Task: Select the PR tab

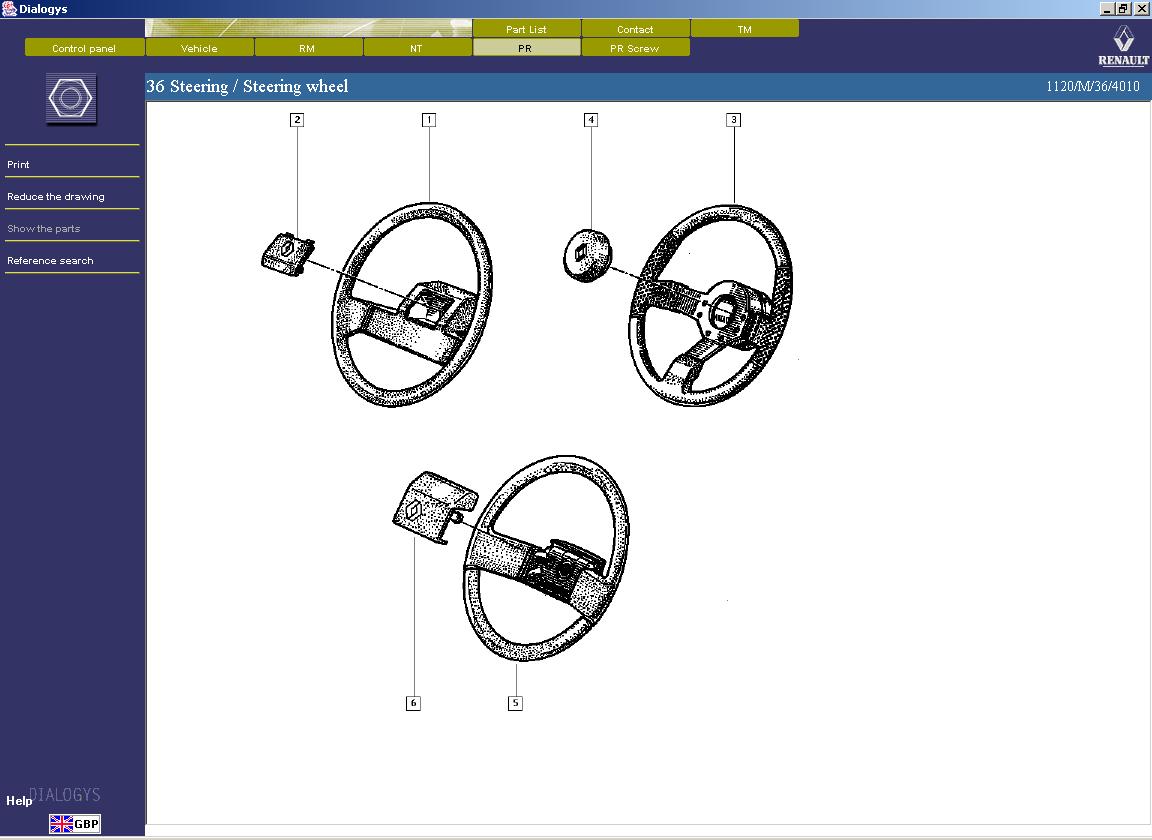Action: [525, 48]
